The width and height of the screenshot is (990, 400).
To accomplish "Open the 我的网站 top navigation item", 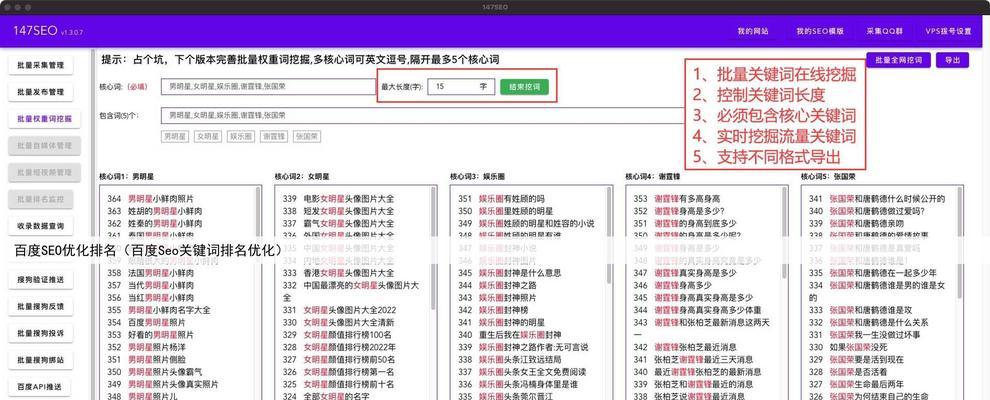I will [x=753, y=31].
